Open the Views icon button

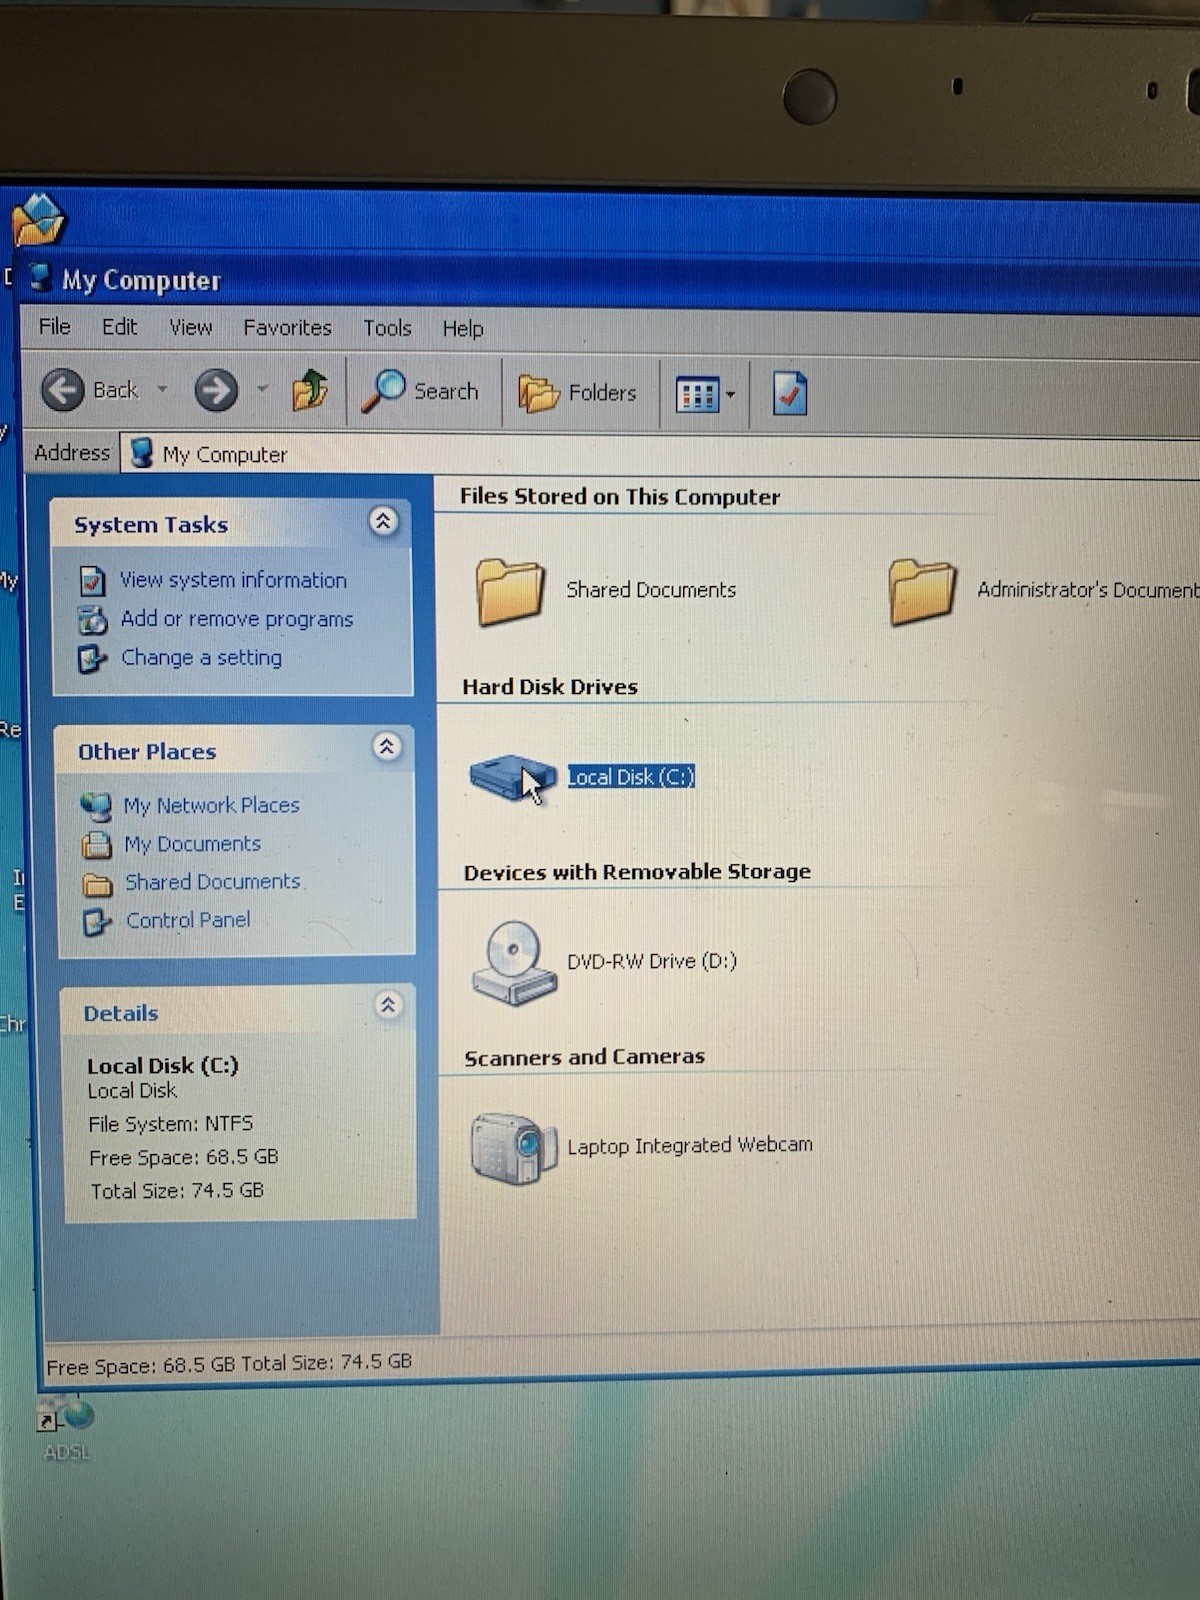697,395
